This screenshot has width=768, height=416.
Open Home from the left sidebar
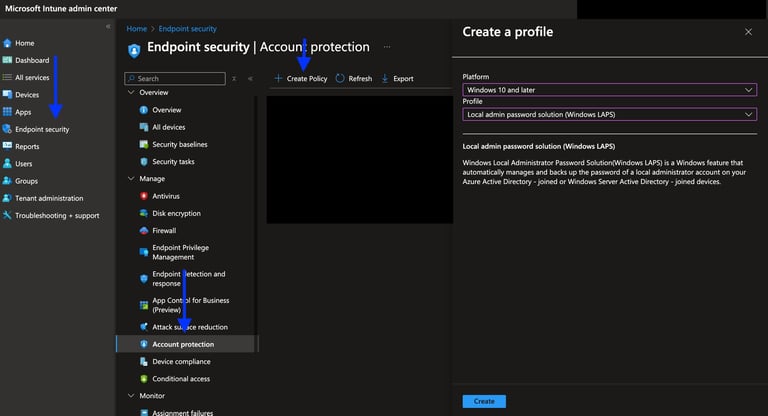pyautogui.click(x=19, y=43)
